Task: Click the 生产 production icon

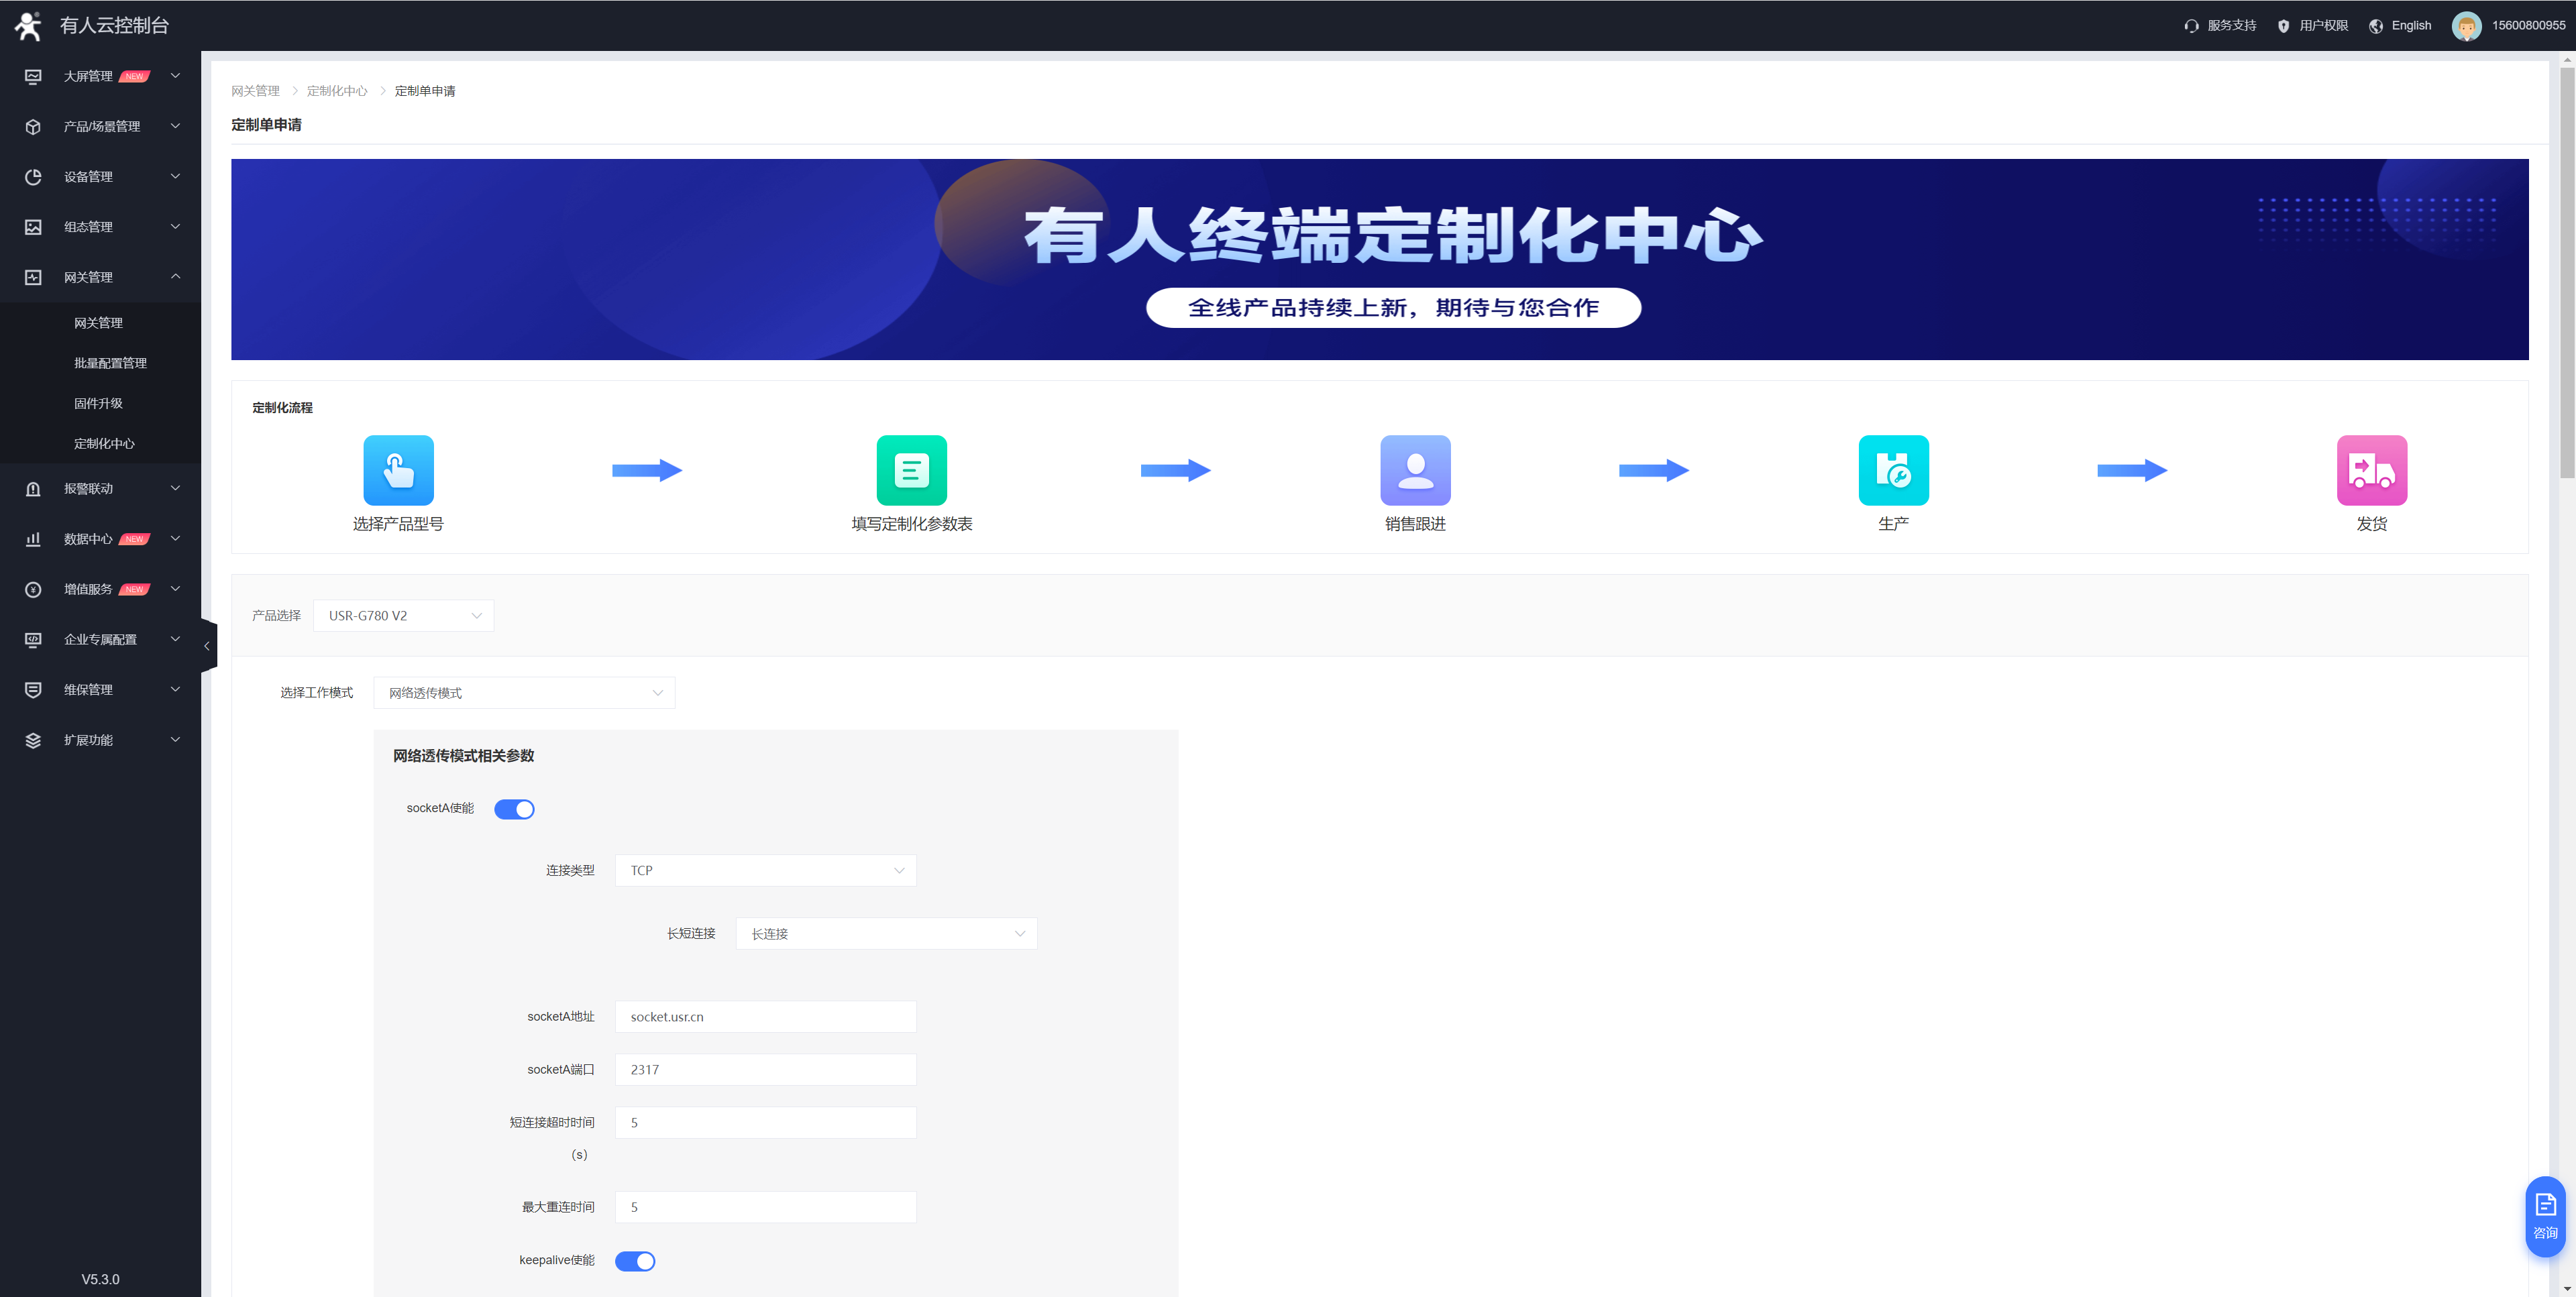Action: (1893, 470)
